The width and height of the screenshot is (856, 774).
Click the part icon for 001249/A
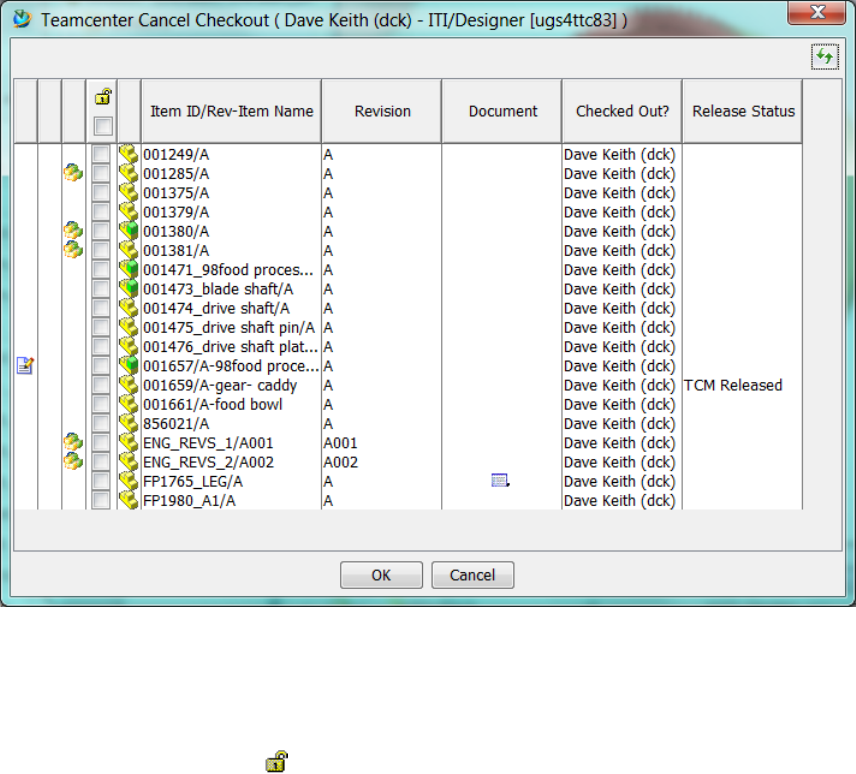coord(128,154)
